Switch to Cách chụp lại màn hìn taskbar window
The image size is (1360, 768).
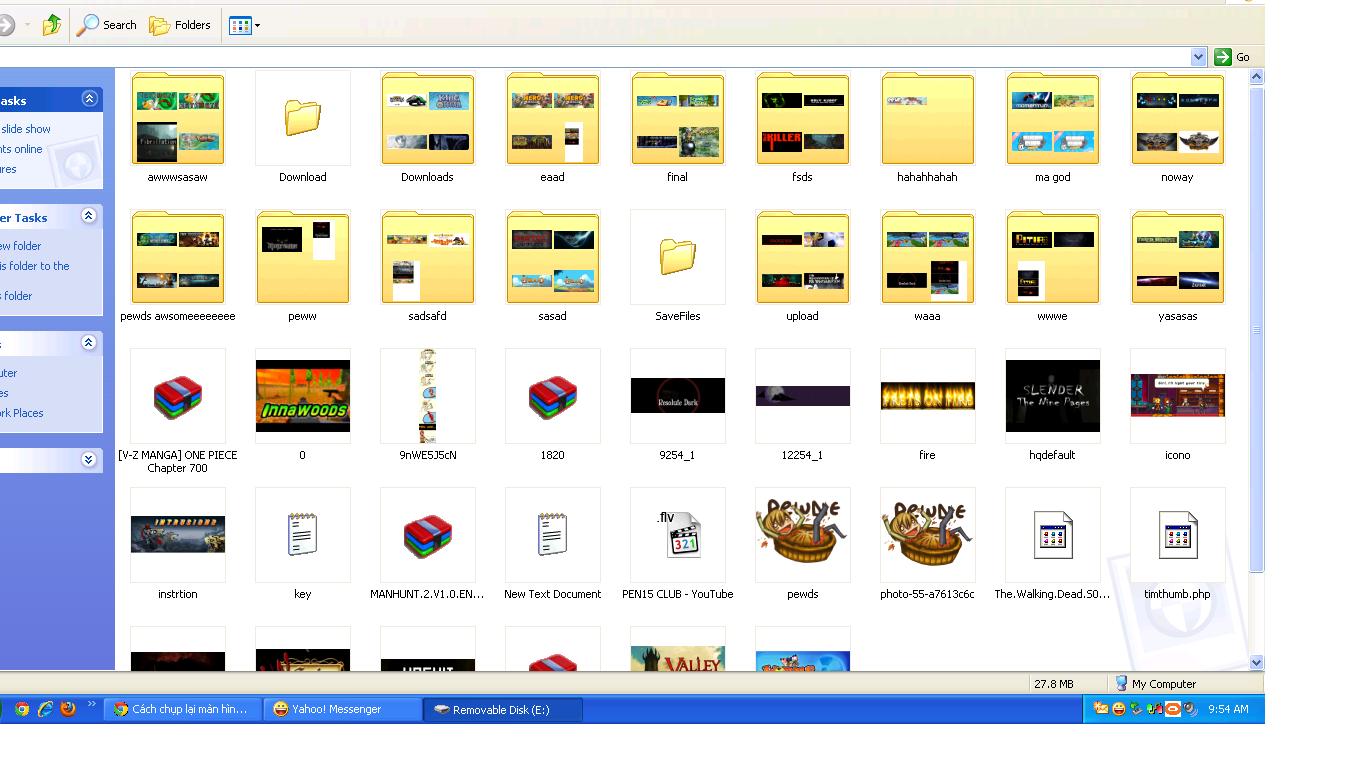(x=183, y=709)
